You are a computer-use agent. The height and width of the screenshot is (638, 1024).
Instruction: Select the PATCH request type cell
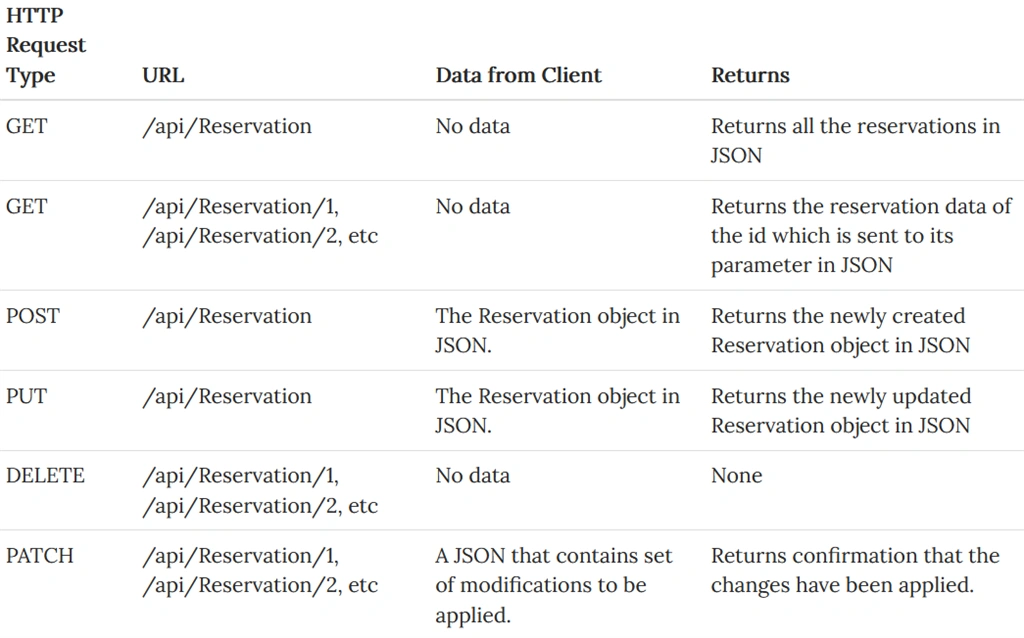click(x=40, y=556)
